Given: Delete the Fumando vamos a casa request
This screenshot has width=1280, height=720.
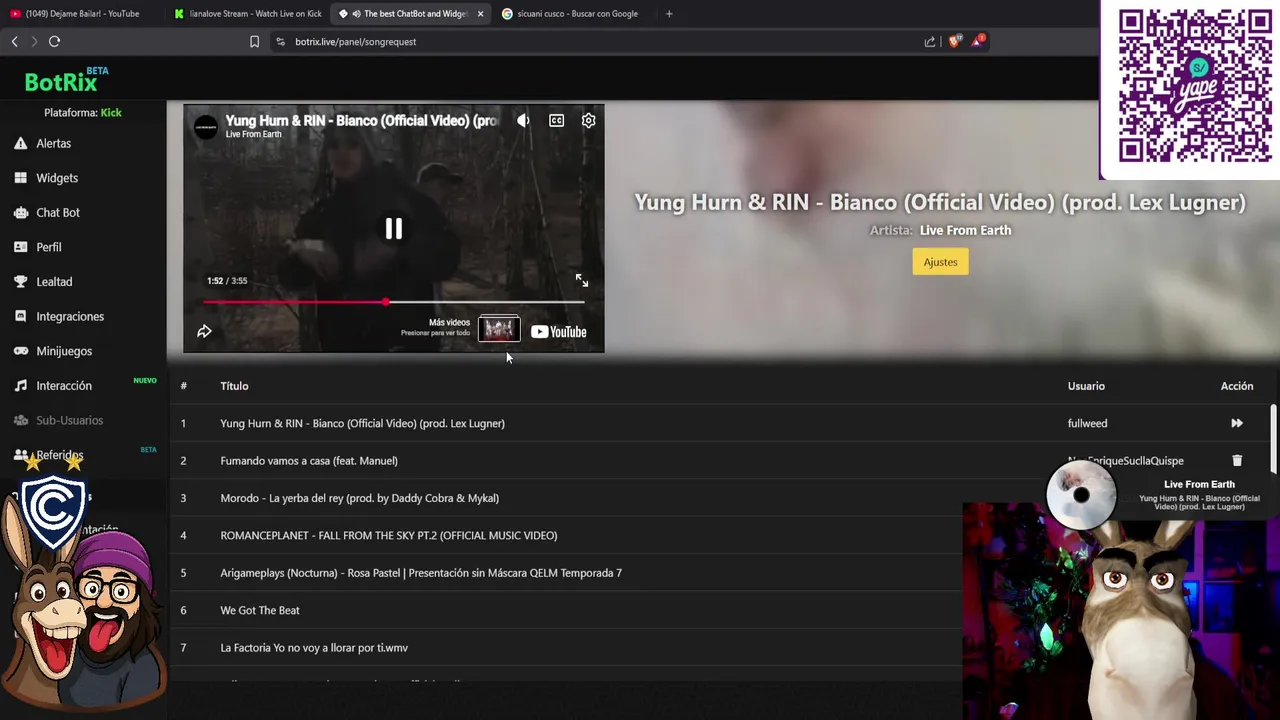Looking at the screenshot, I should tap(1237, 461).
